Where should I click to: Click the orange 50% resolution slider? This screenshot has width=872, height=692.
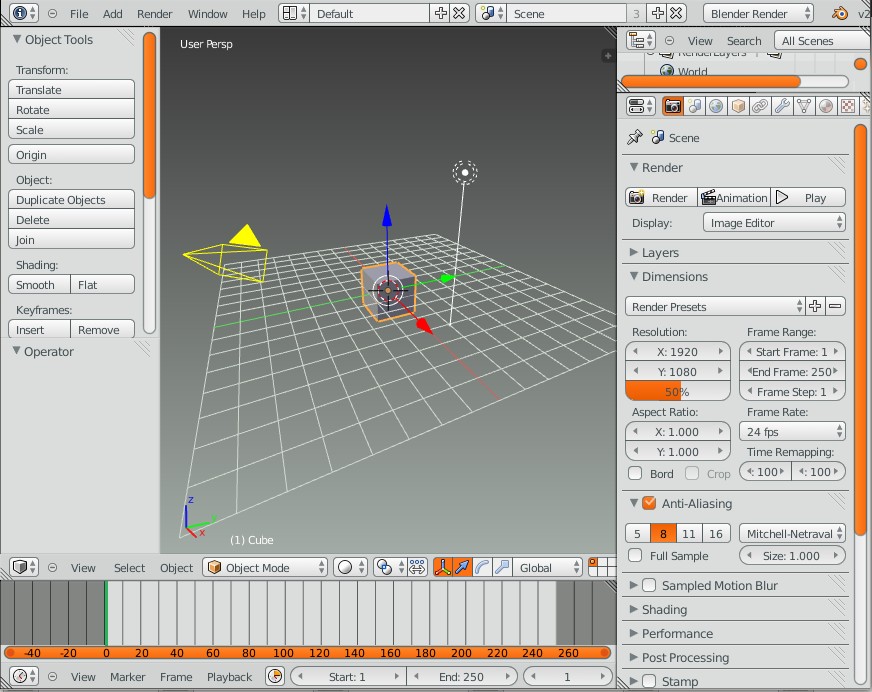point(677,391)
